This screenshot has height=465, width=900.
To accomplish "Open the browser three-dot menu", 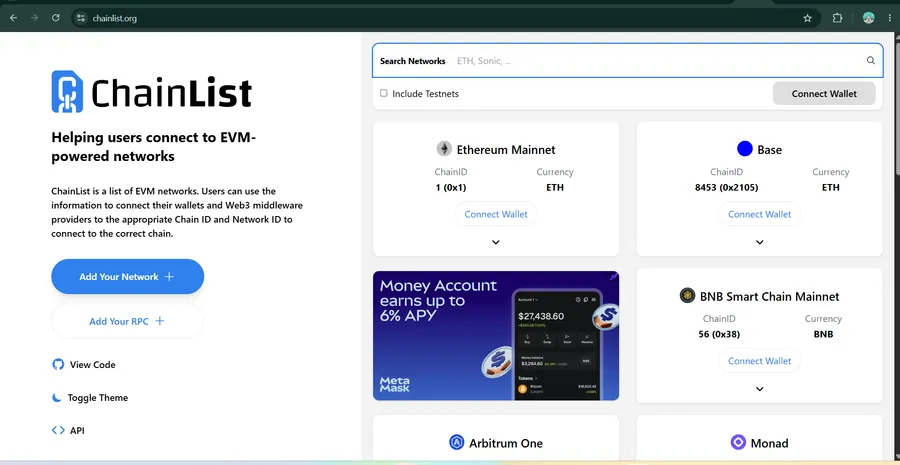I will (x=889, y=18).
